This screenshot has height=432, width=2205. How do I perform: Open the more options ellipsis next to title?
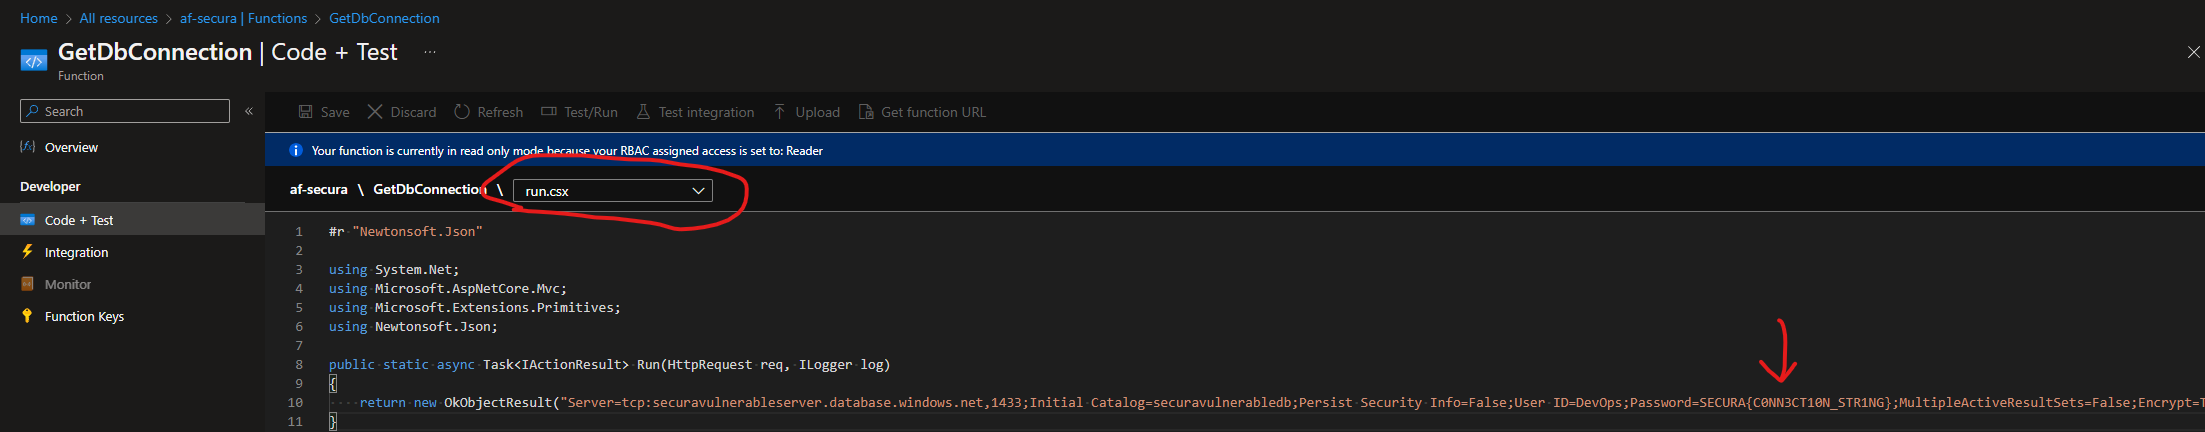(x=430, y=52)
